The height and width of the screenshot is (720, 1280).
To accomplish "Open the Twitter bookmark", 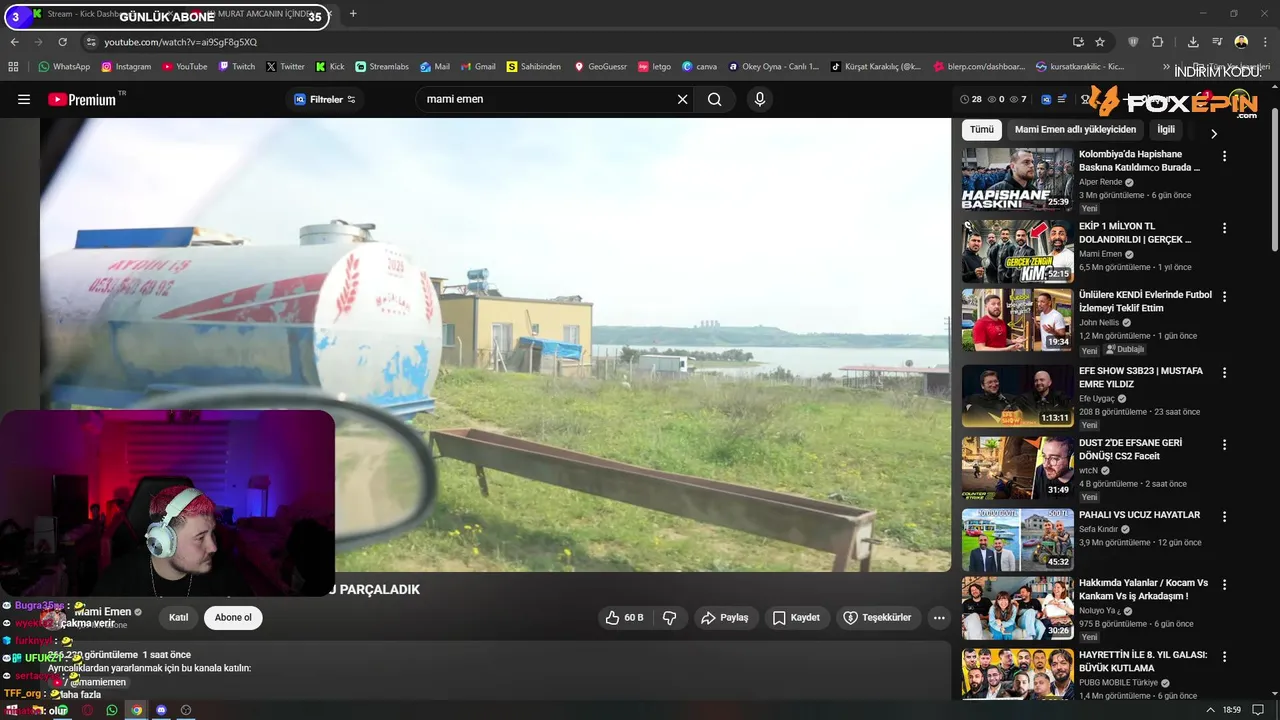I will point(285,67).
